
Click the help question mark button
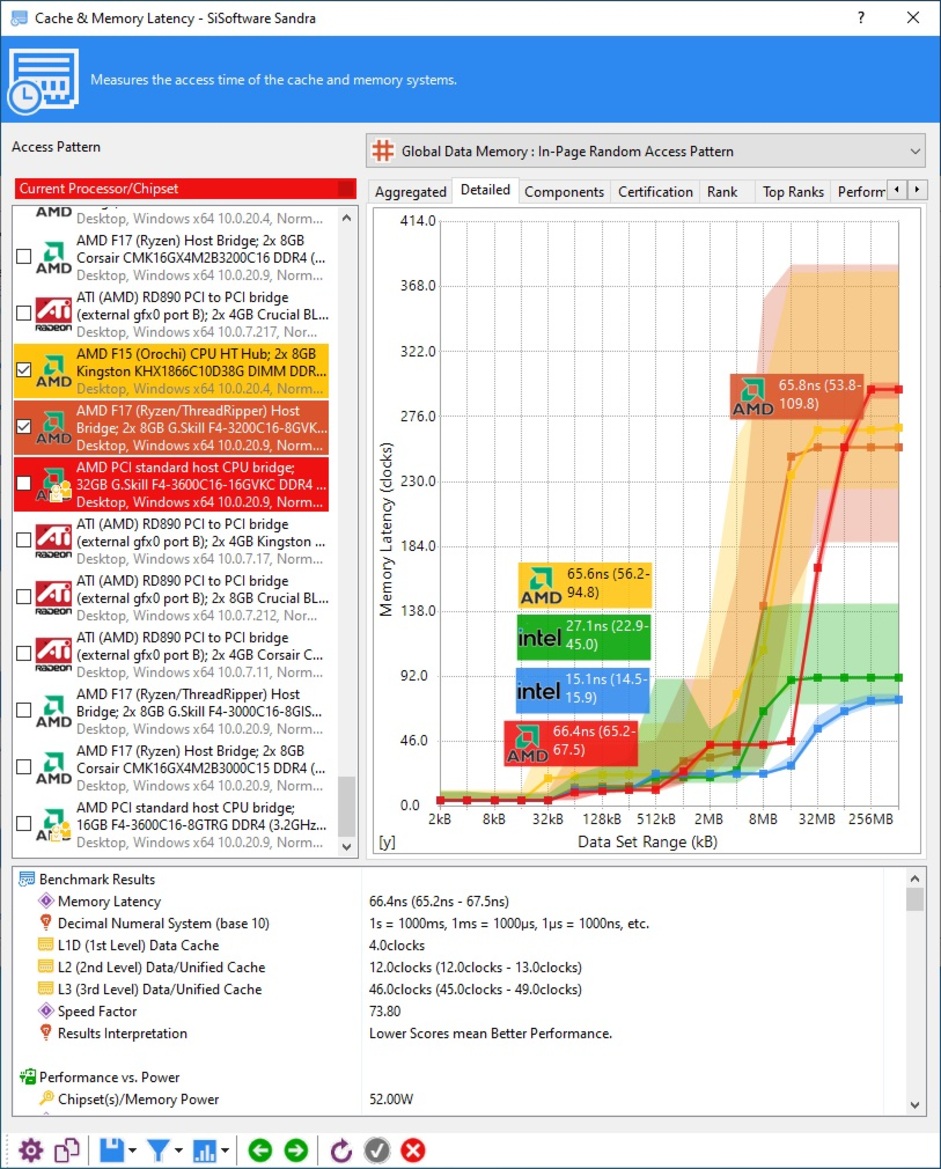(861, 18)
